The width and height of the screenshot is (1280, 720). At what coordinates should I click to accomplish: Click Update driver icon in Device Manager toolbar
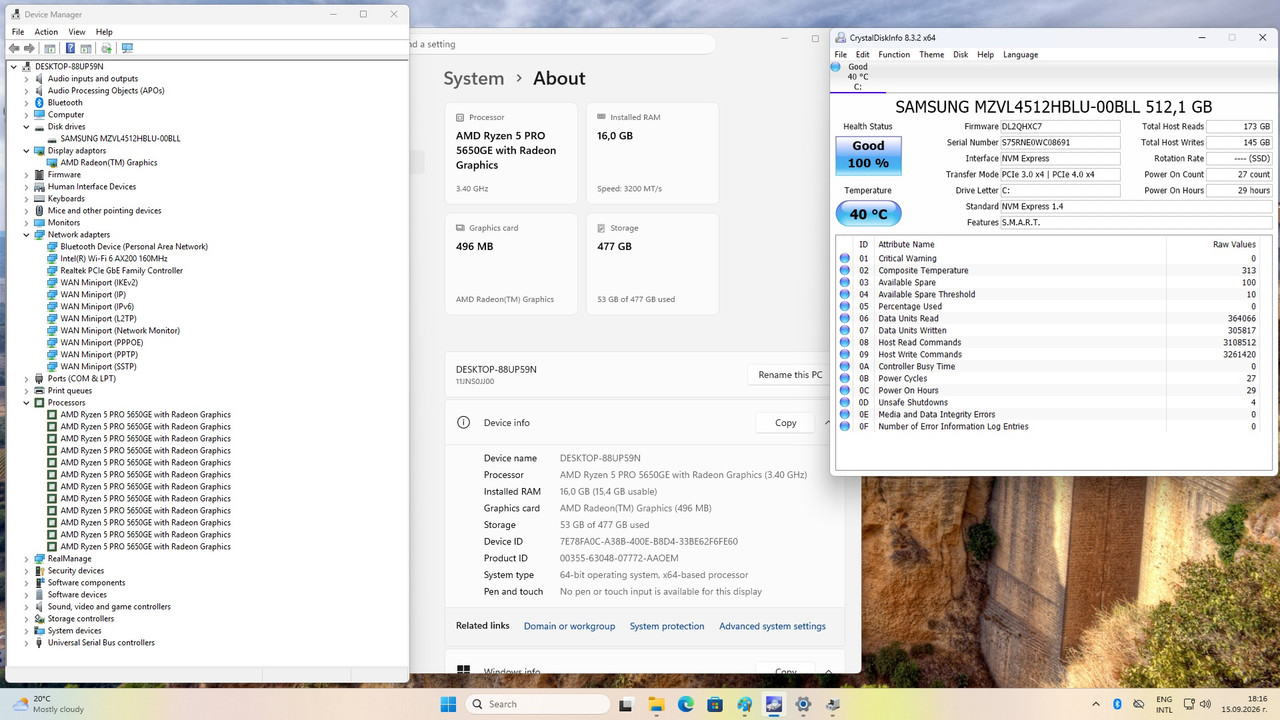[106, 48]
